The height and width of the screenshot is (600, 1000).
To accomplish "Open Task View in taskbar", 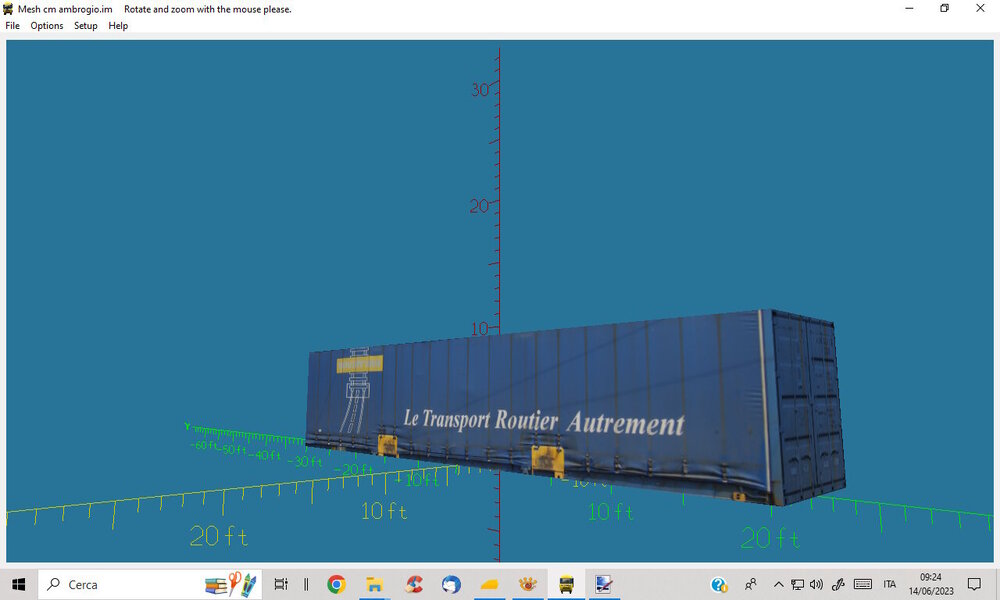I will (x=281, y=584).
